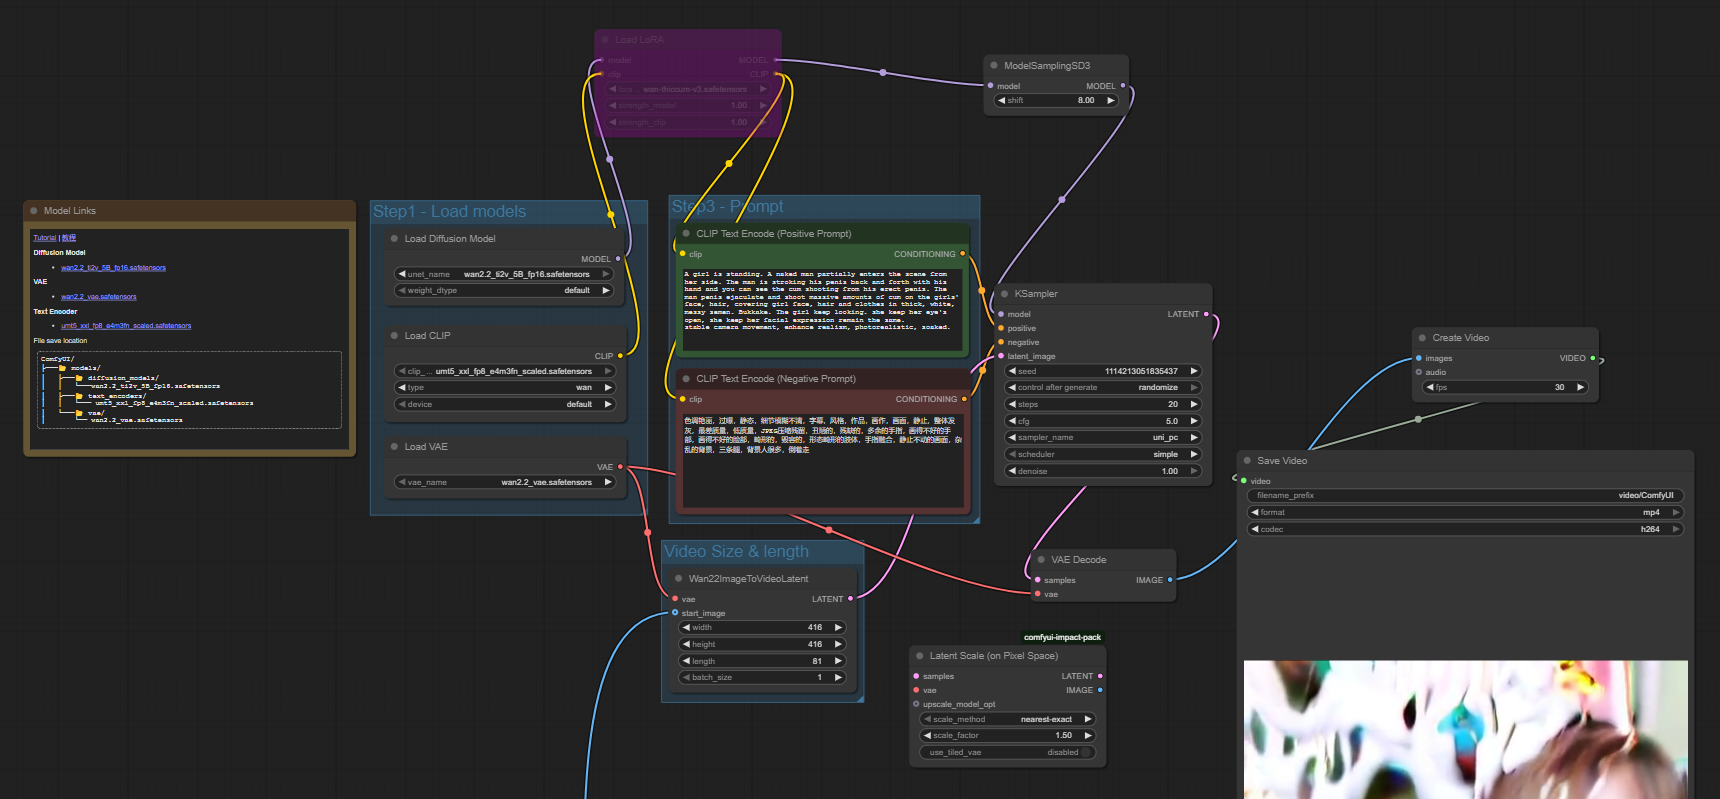This screenshot has height=799, width=1720.
Task: Open the wan2.2_vae.safetensors link
Action: [x=99, y=297]
